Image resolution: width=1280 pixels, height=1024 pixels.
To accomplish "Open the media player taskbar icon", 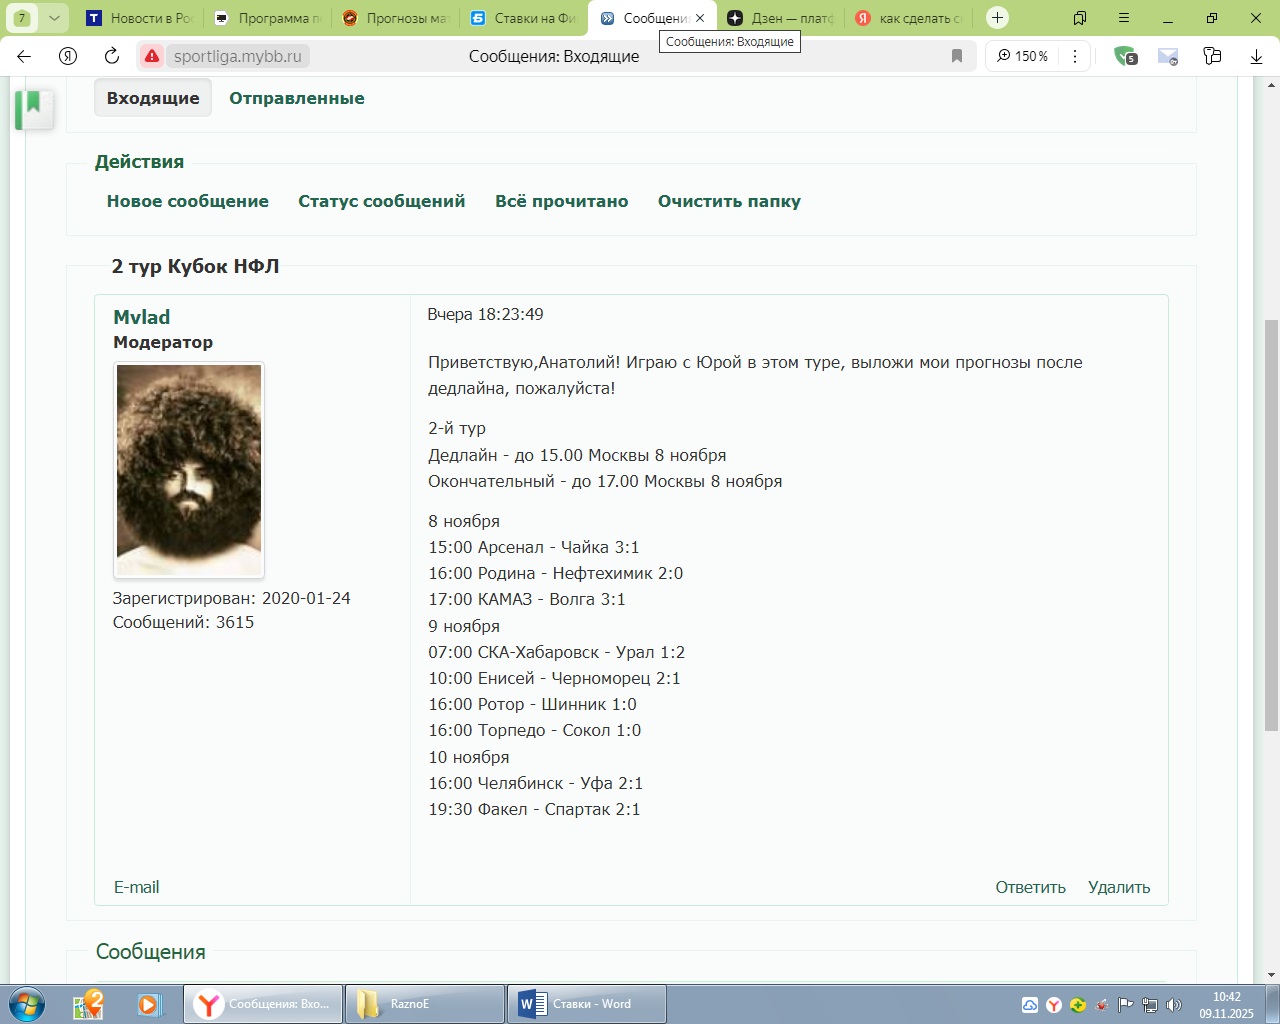I will [x=149, y=1004].
